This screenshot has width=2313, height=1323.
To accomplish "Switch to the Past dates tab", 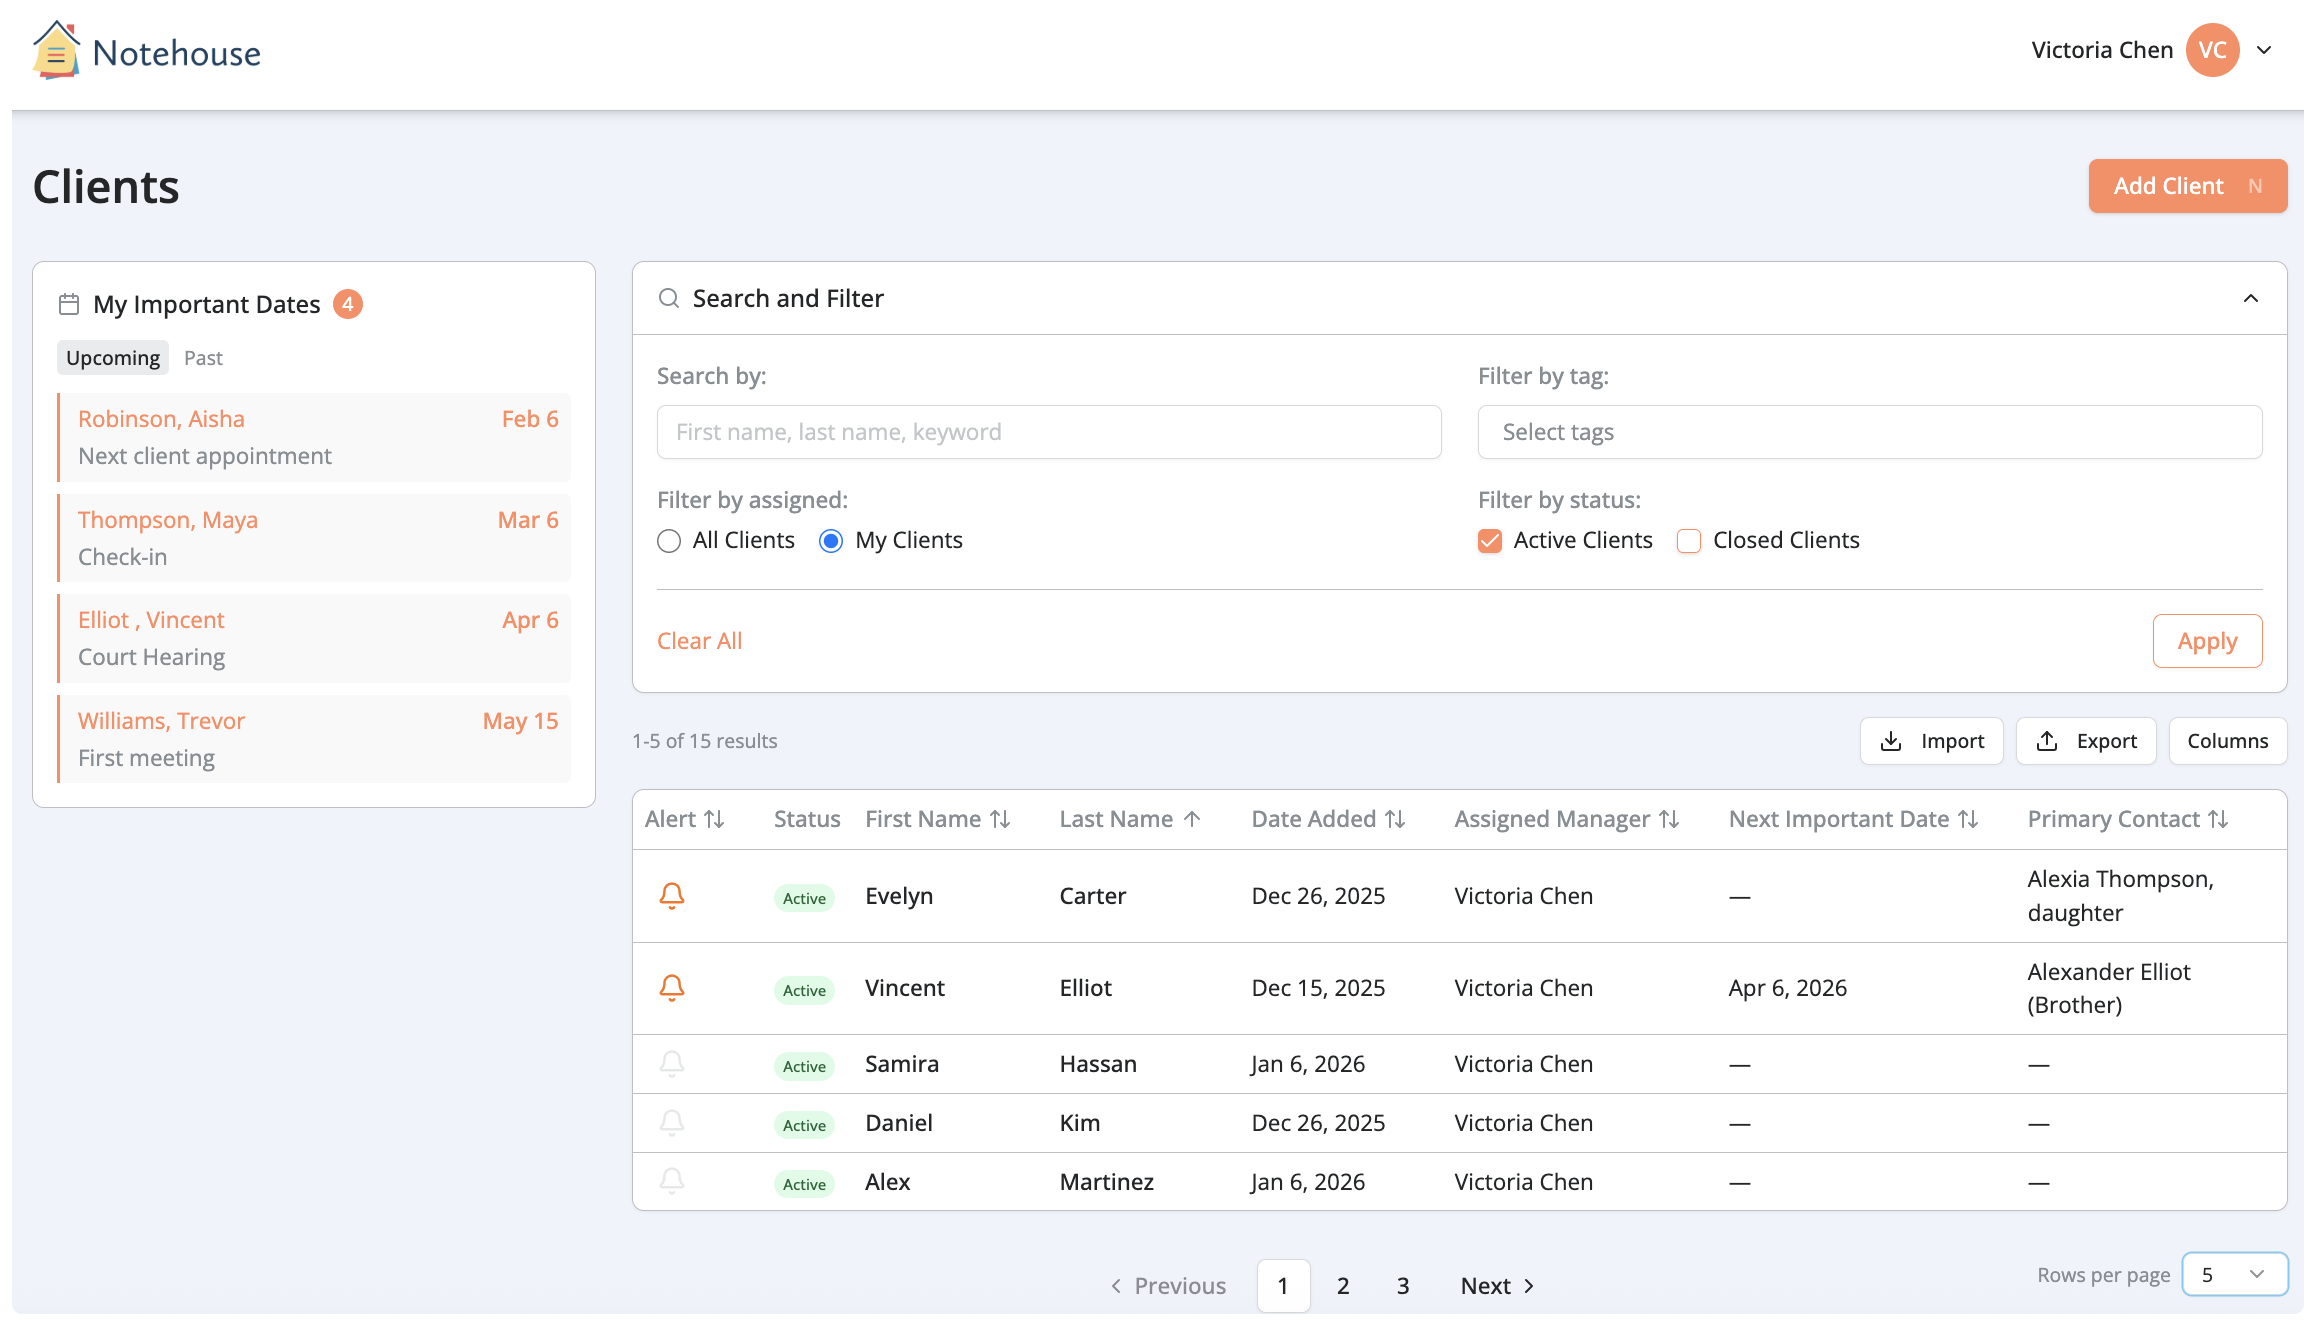I will [203, 358].
